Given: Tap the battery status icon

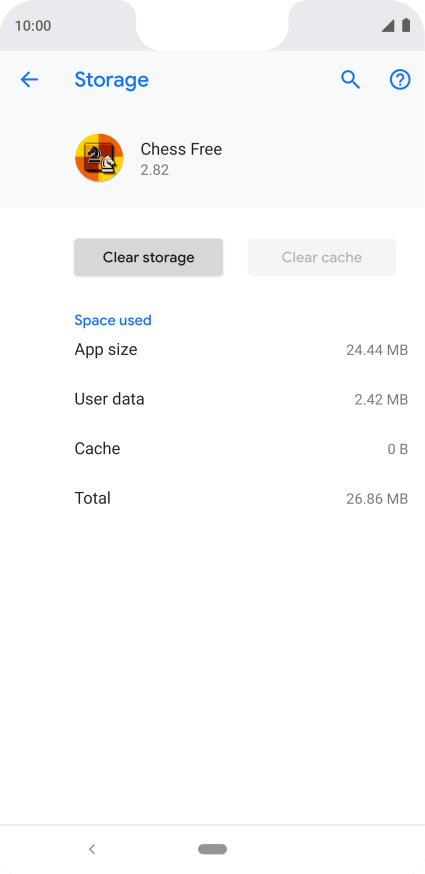Looking at the screenshot, I should coord(406,25).
